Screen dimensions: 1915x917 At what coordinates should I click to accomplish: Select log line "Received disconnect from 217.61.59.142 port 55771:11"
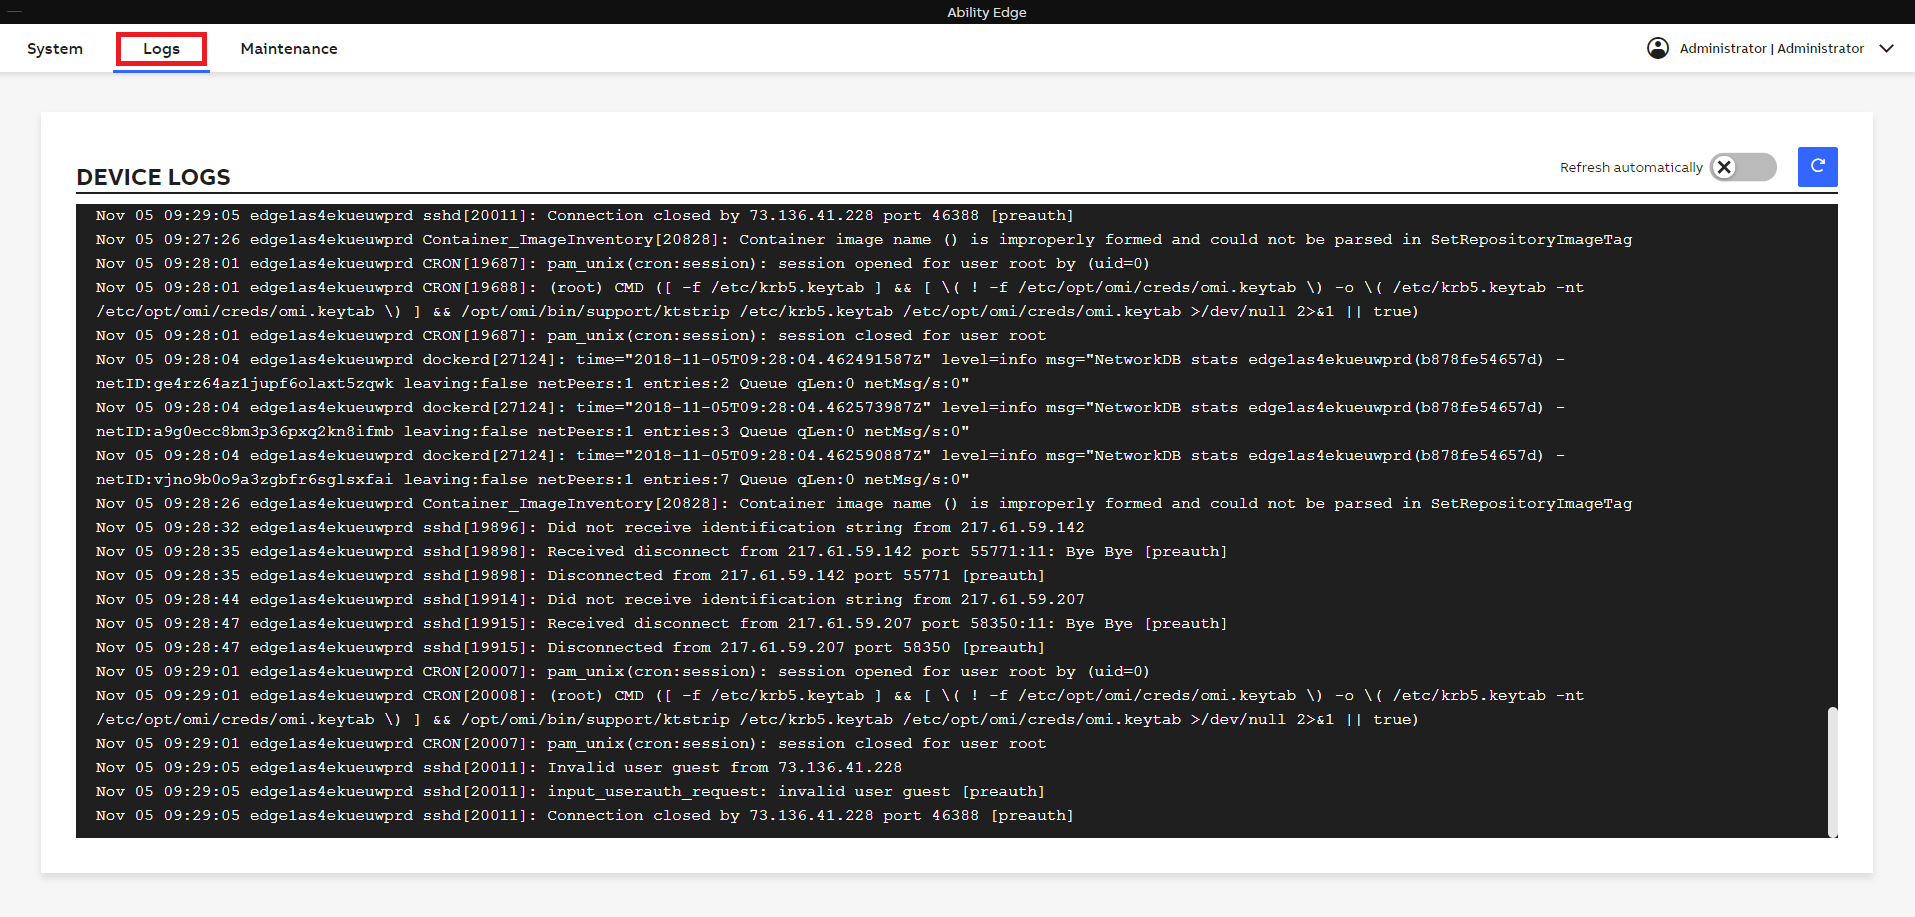pyautogui.click(x=661, y=551)
